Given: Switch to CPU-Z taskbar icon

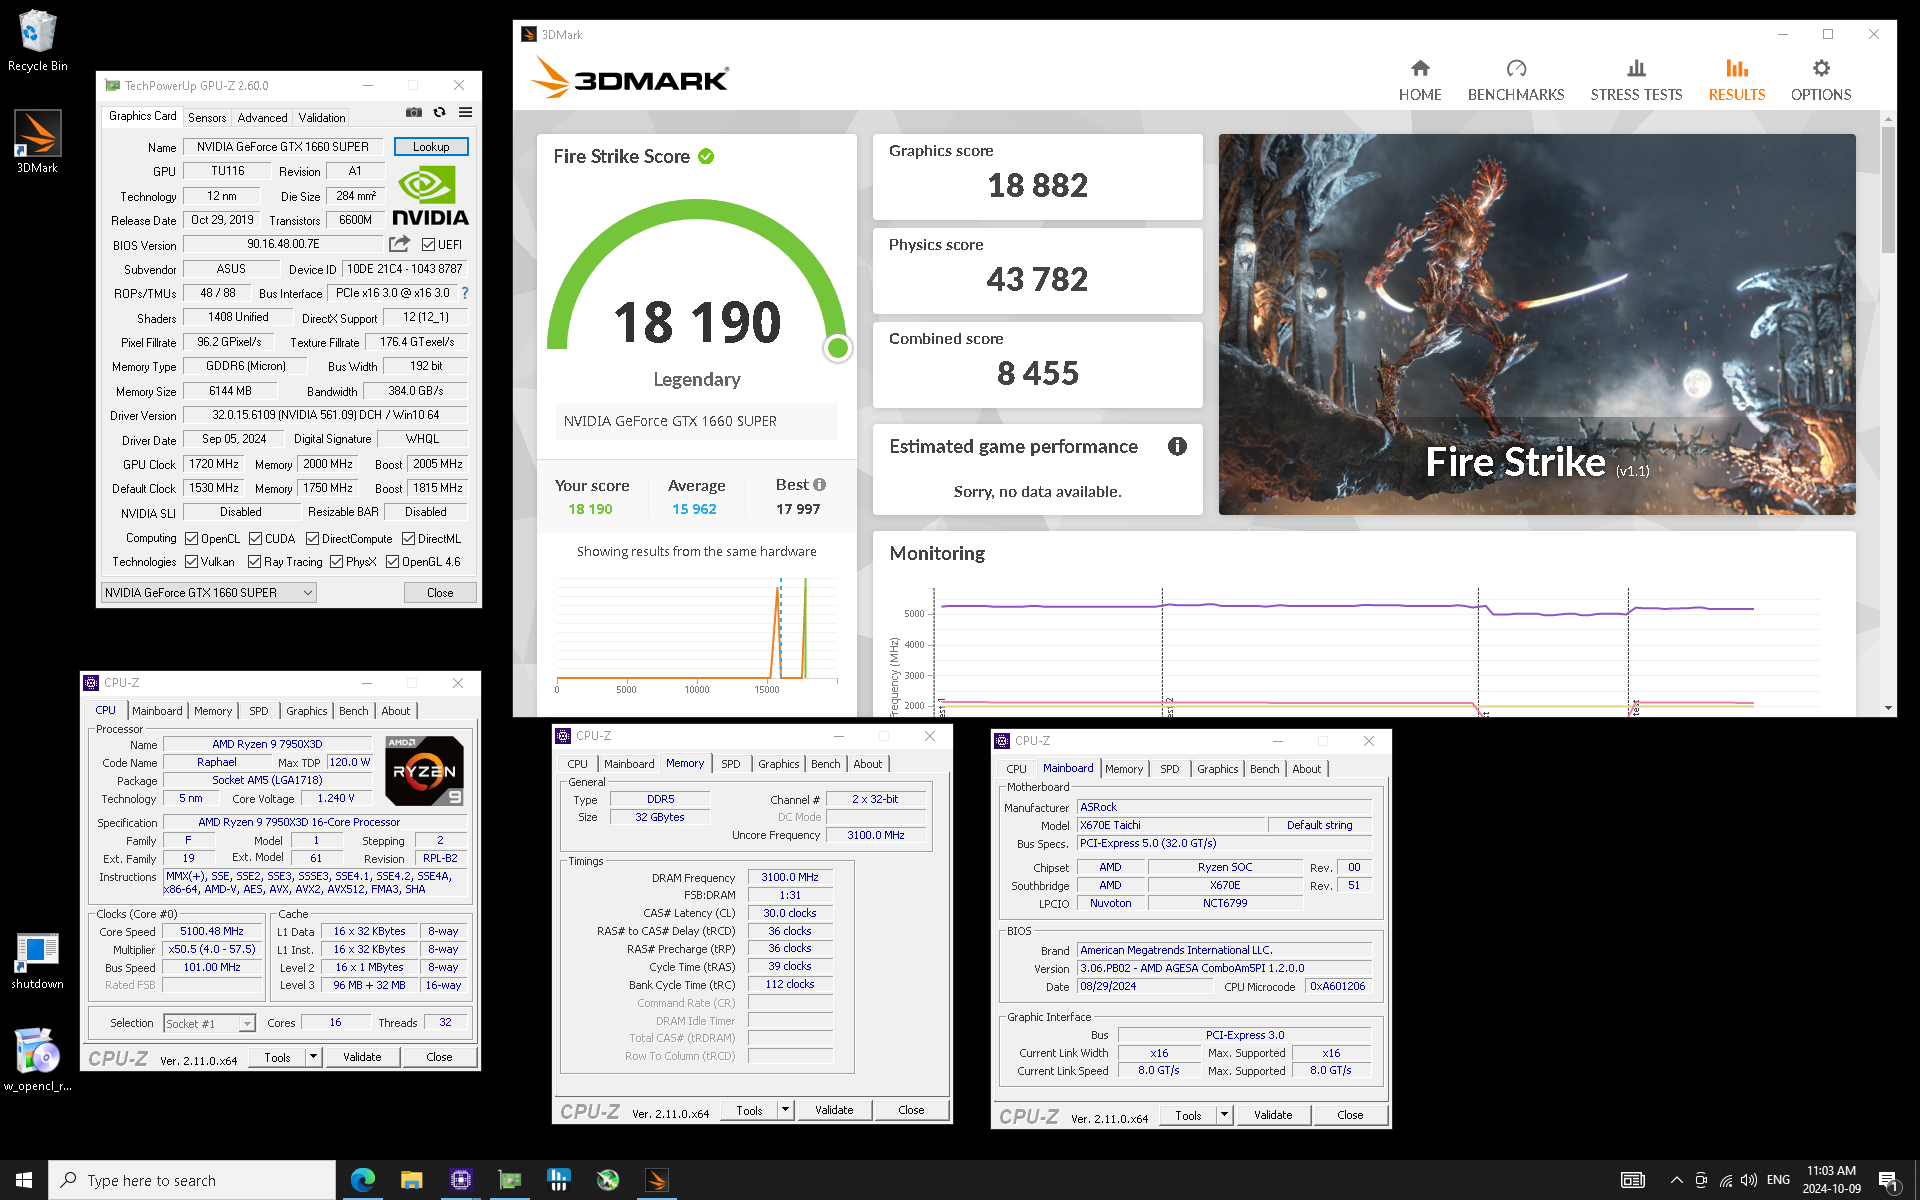Looking at the screenshot, I should tap(460, 1180).
